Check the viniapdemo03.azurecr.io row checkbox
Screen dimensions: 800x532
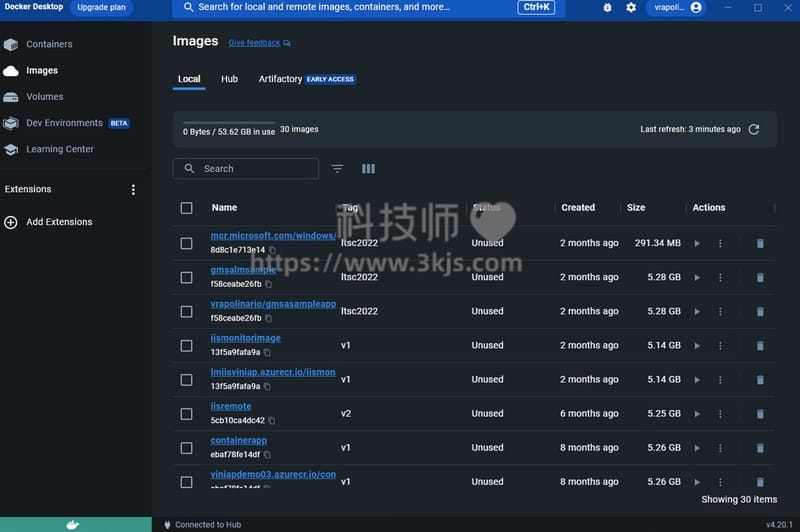click(186, 482)
